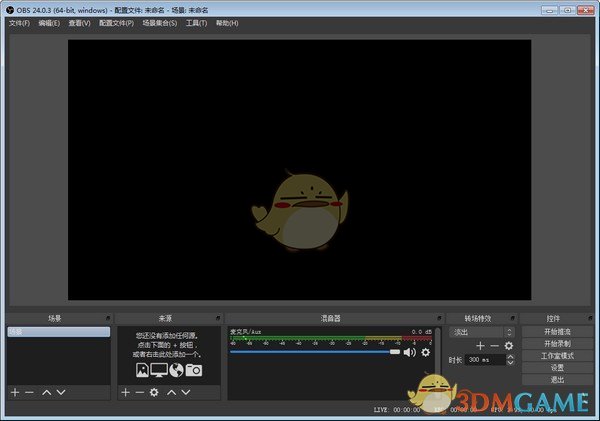Move source down in Sources panel

tap(186, 392)
